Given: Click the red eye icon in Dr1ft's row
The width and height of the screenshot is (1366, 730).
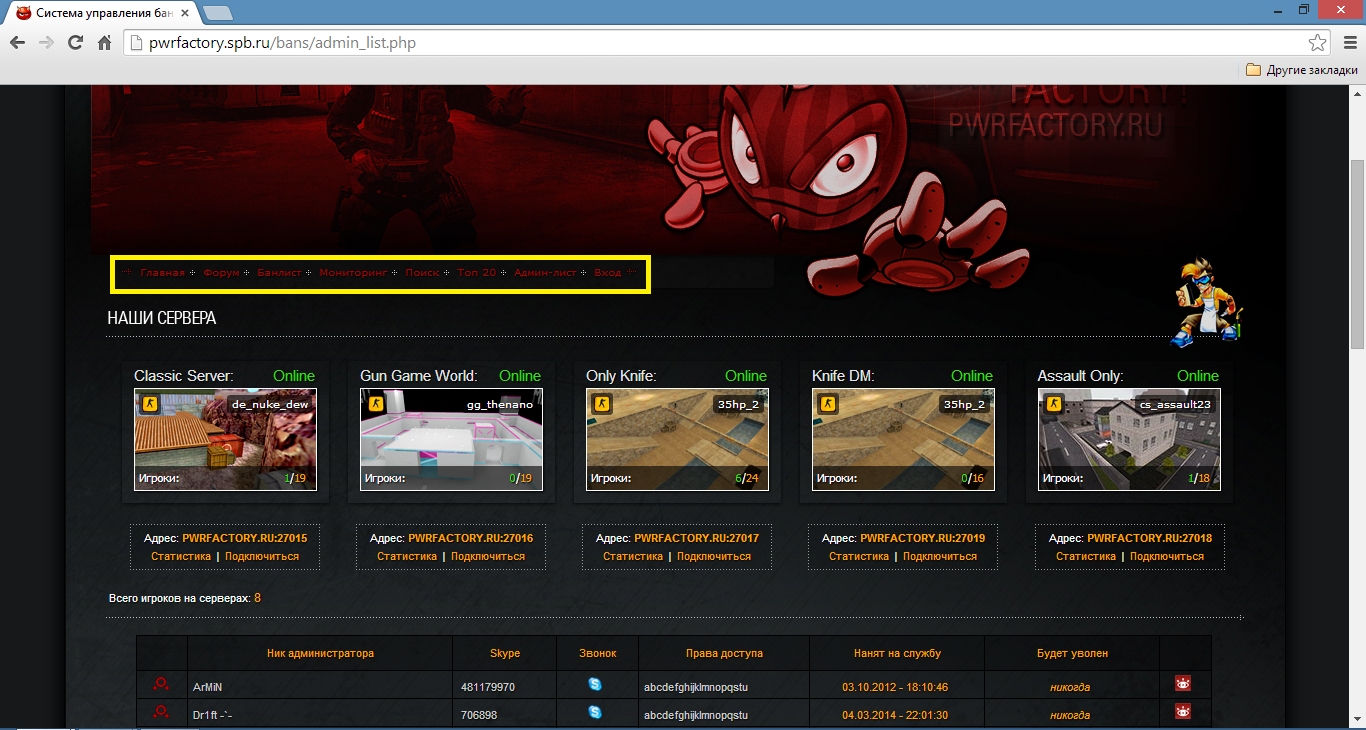Looking at the screenshot, I should tap(1184, 712).
